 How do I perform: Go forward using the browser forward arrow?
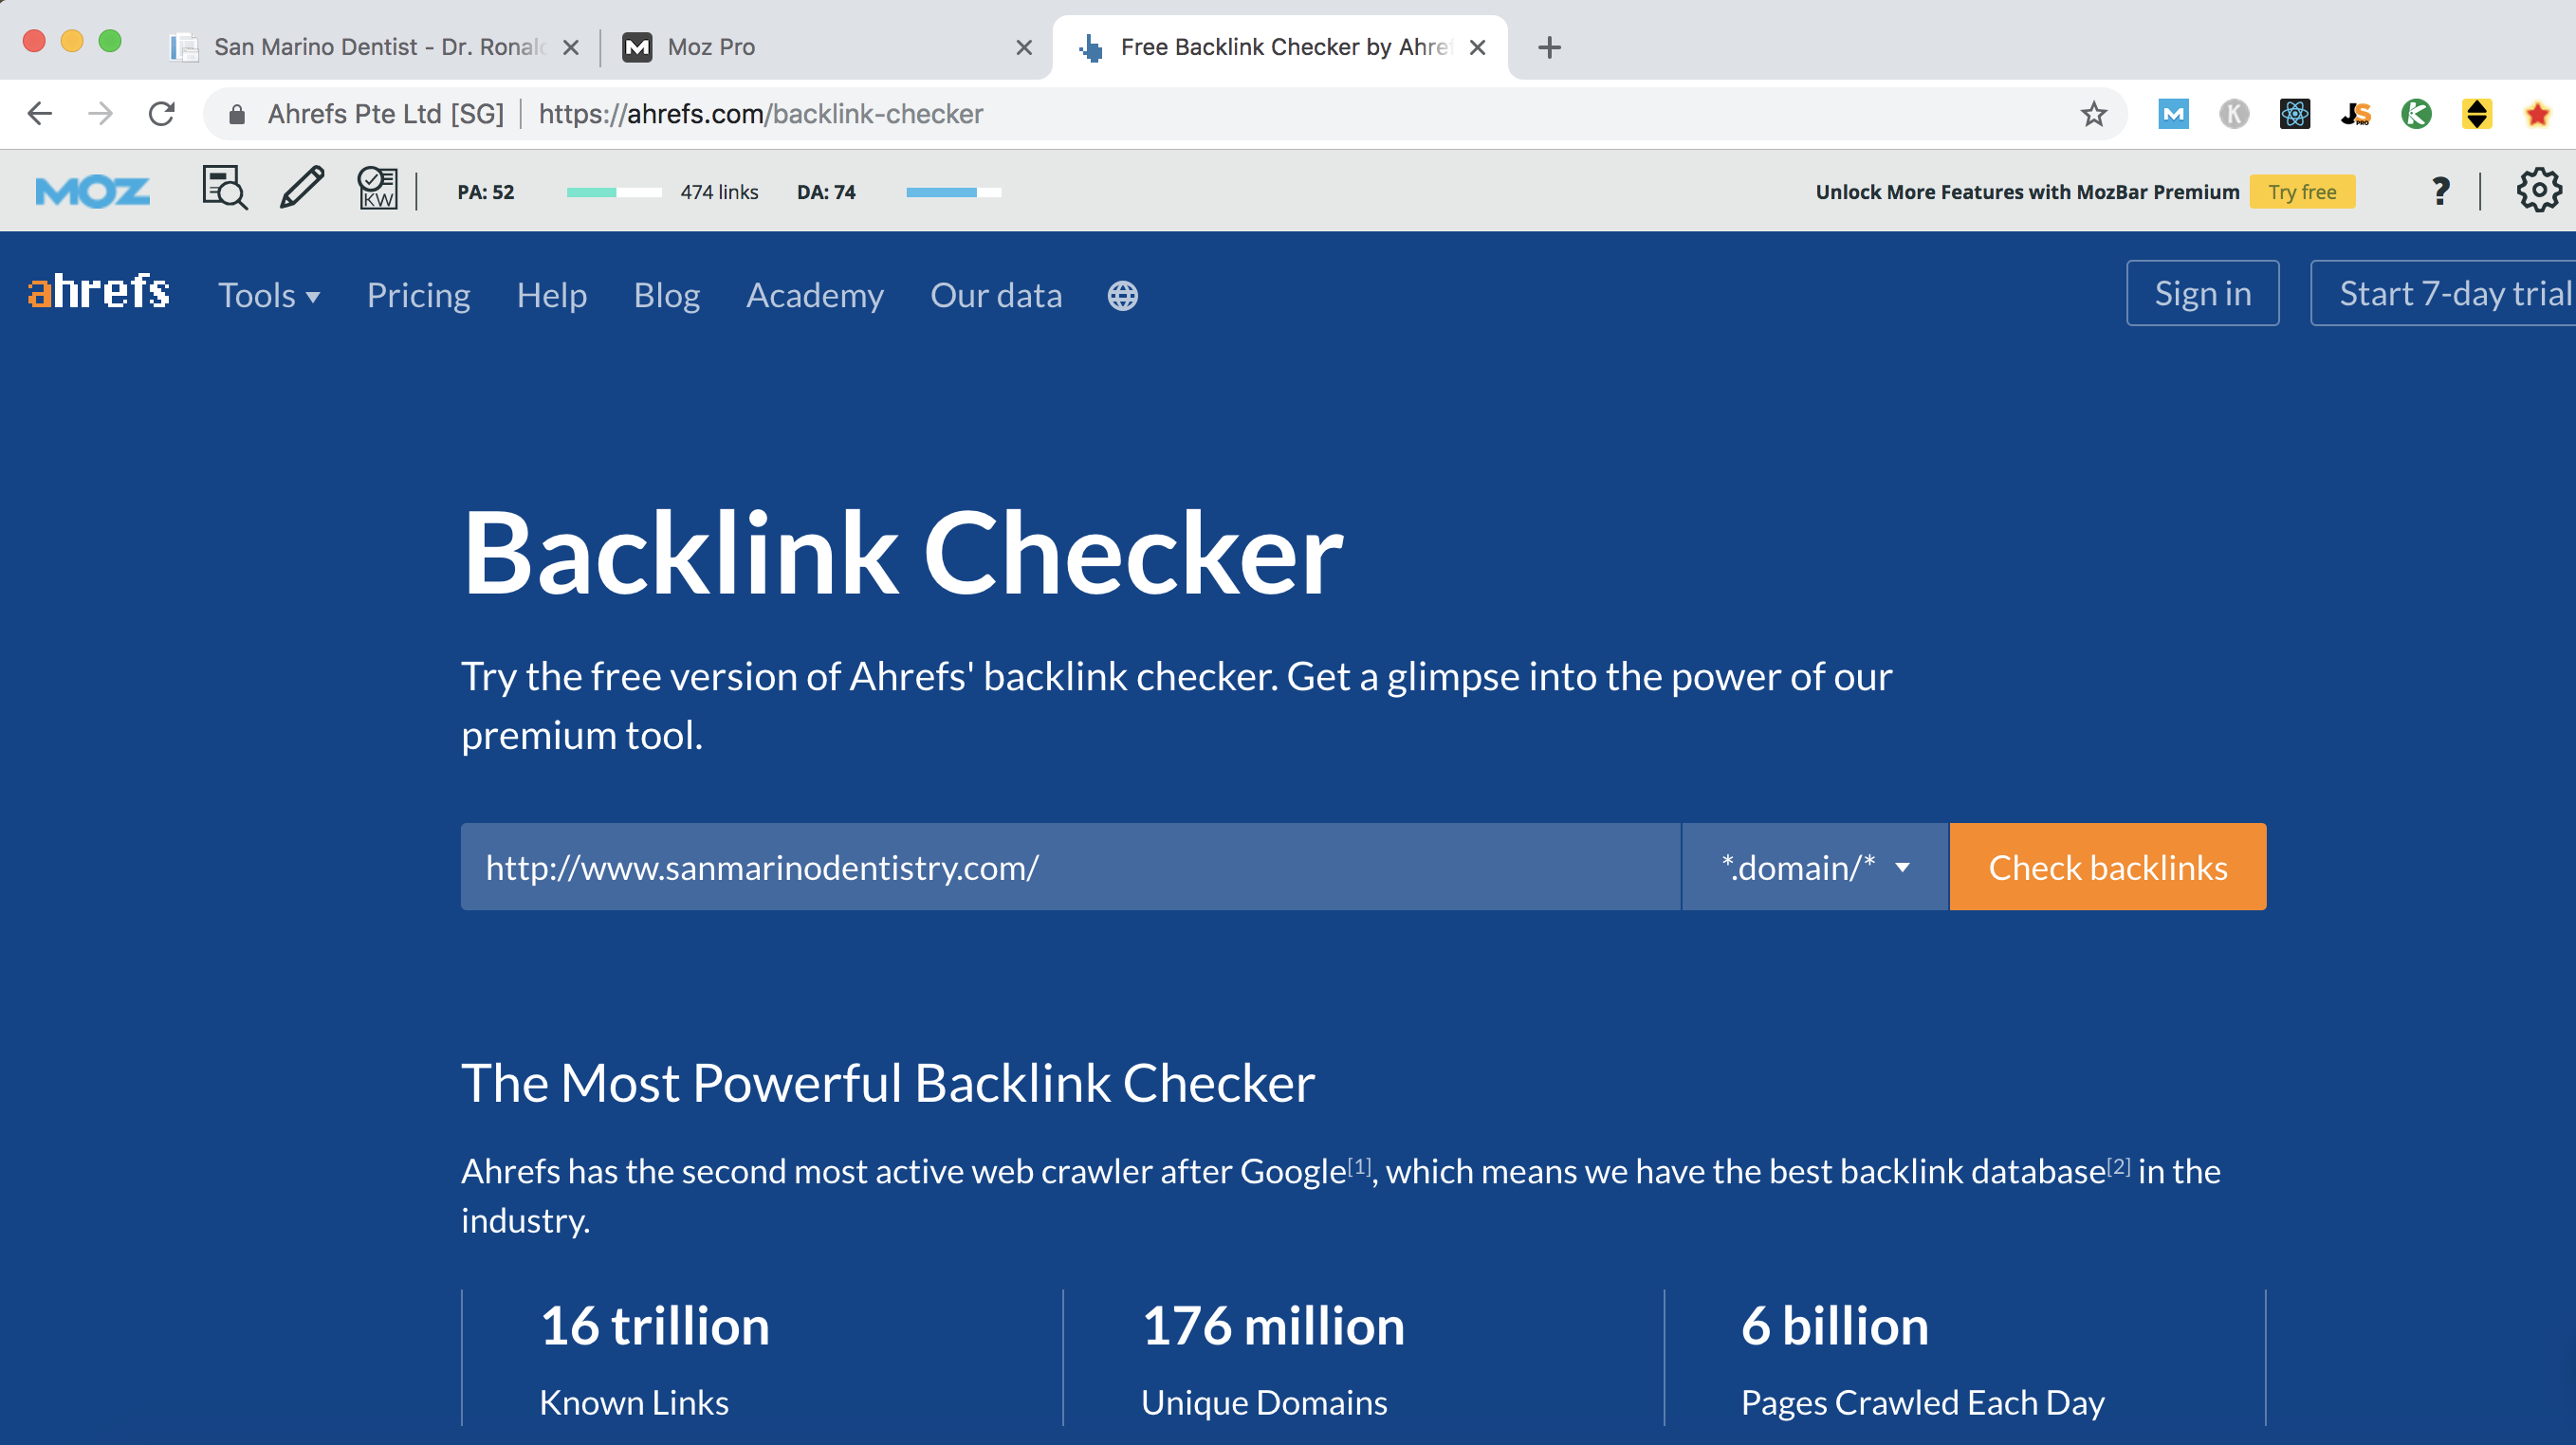click(x=100, y=114)
